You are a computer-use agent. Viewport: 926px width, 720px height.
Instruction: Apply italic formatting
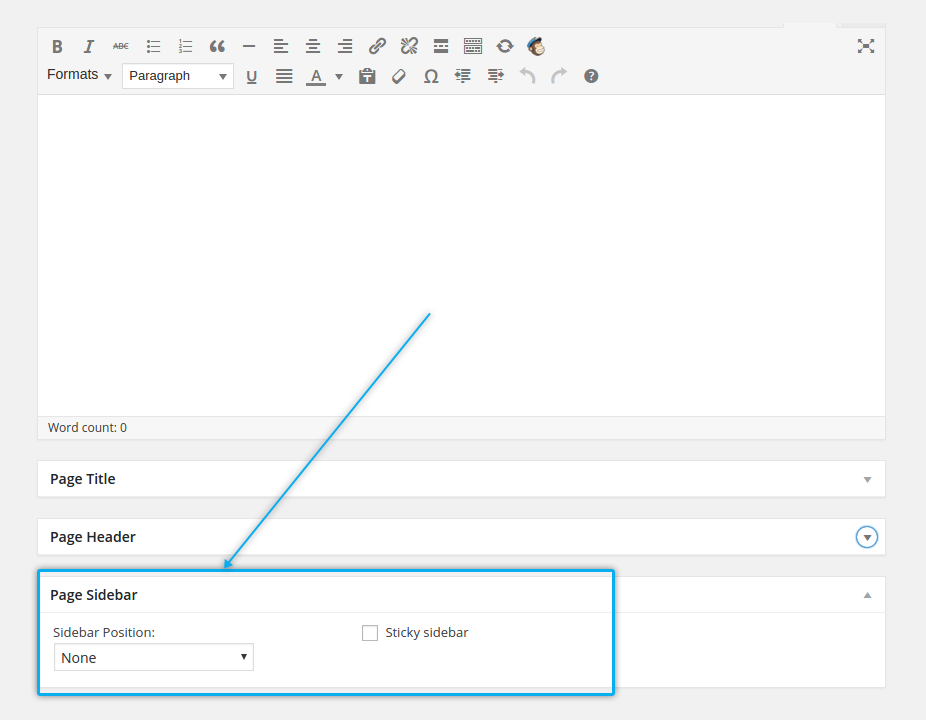(89, 46)
